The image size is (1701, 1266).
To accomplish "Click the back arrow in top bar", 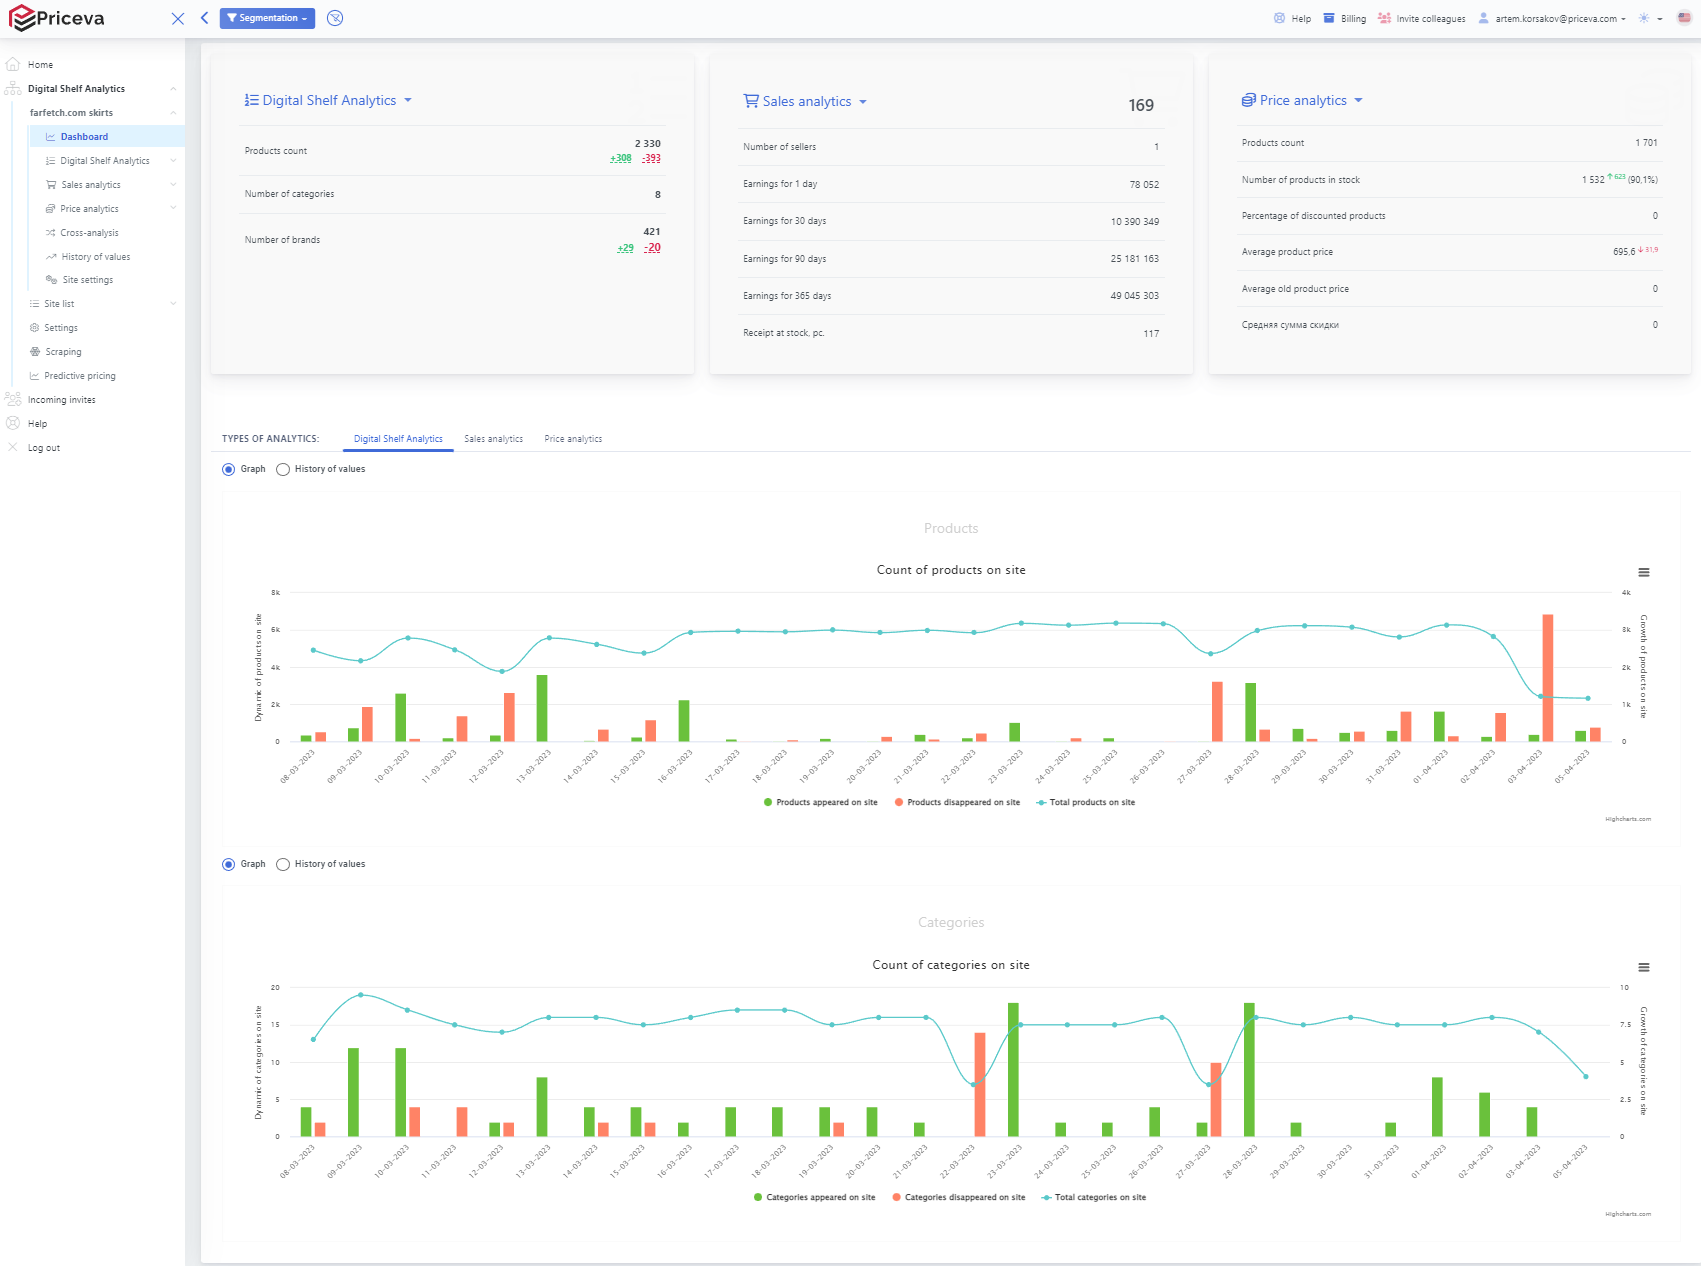I will (204, 18).
